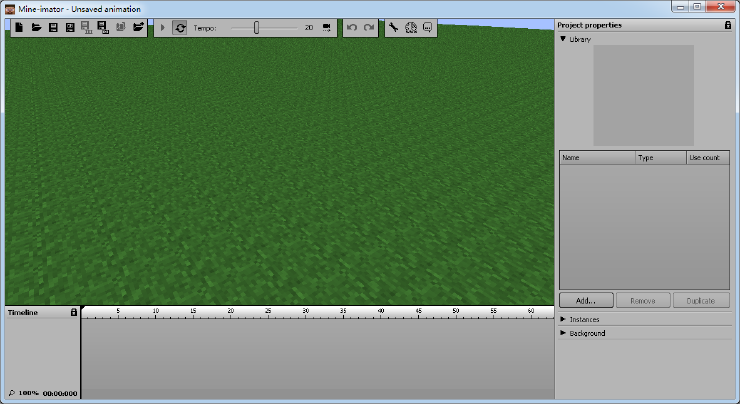Image resolution: width=740 pixels, height=404 pixels.
Task: Click the timeline zoom magnifier icon
Action: [11, 393]
